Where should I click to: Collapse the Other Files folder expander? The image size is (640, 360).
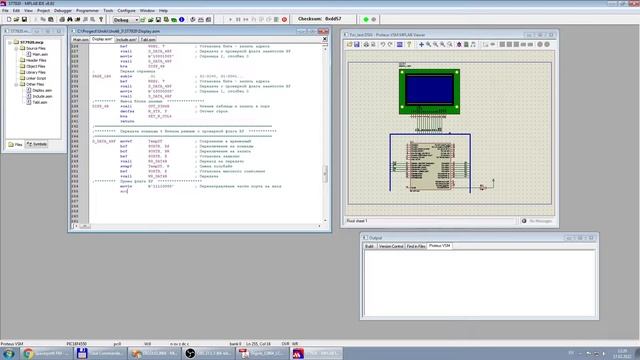click(x=16, y=84)
